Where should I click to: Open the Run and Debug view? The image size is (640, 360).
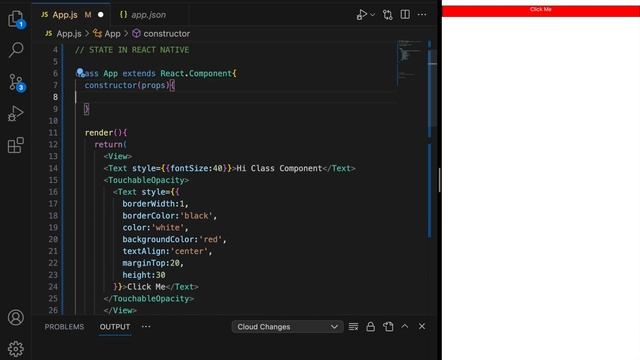tap(16, 113)
